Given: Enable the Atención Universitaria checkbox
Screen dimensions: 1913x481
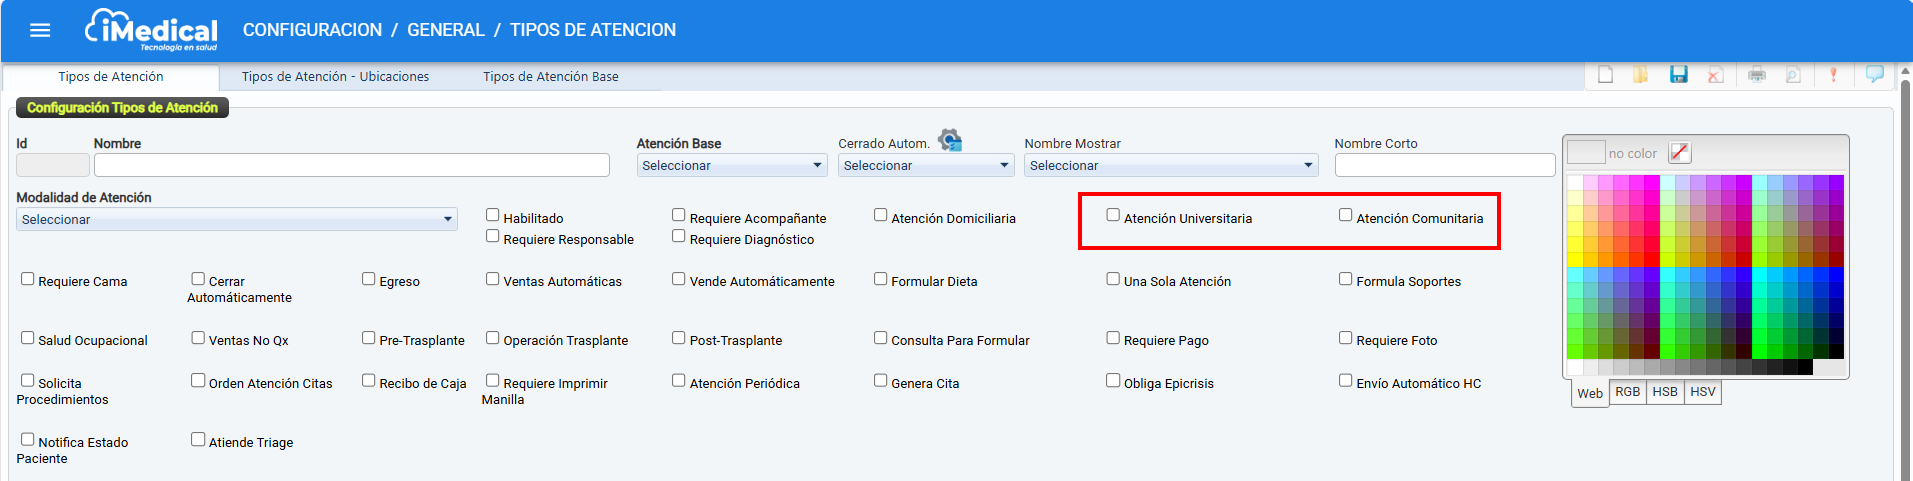Looking at the screenshot, I should [1113, 215].
